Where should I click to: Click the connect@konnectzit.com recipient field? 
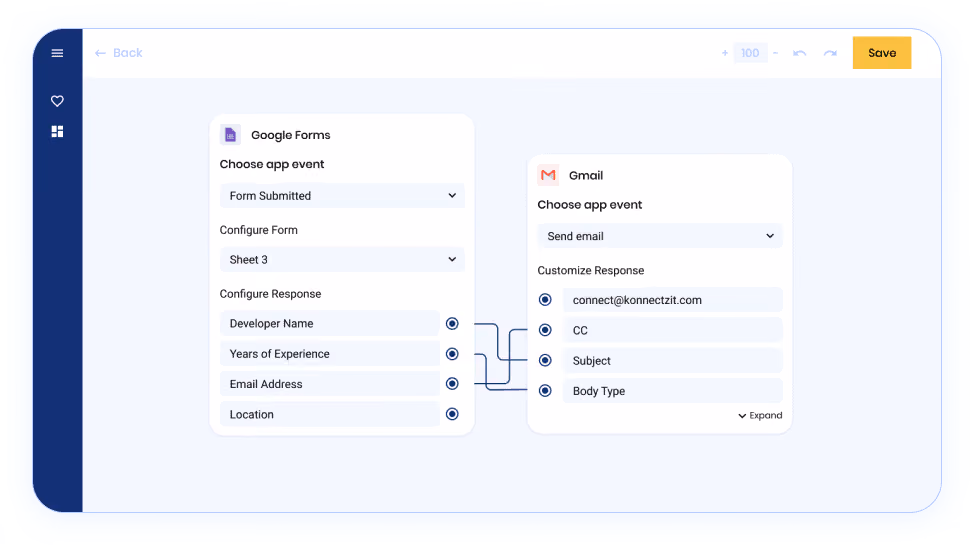673,300
